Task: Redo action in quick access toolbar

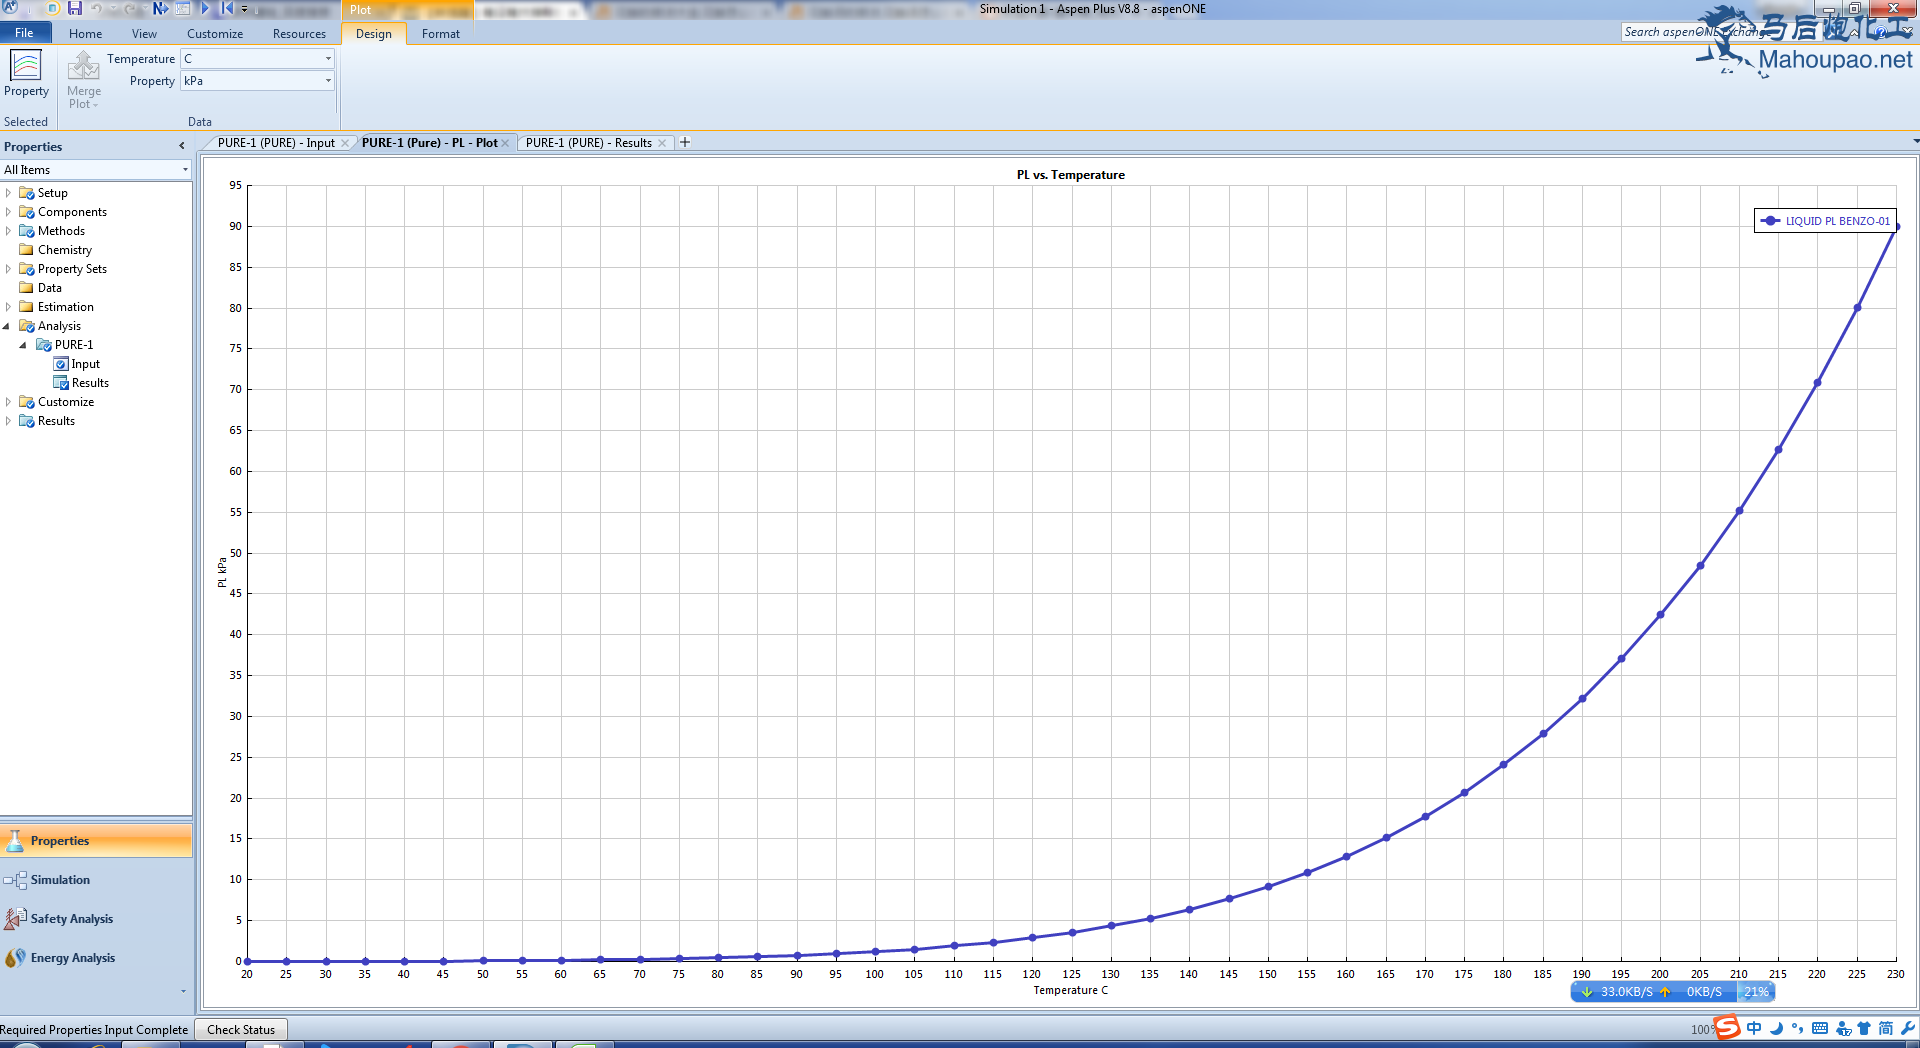Action: pos(130,8)
